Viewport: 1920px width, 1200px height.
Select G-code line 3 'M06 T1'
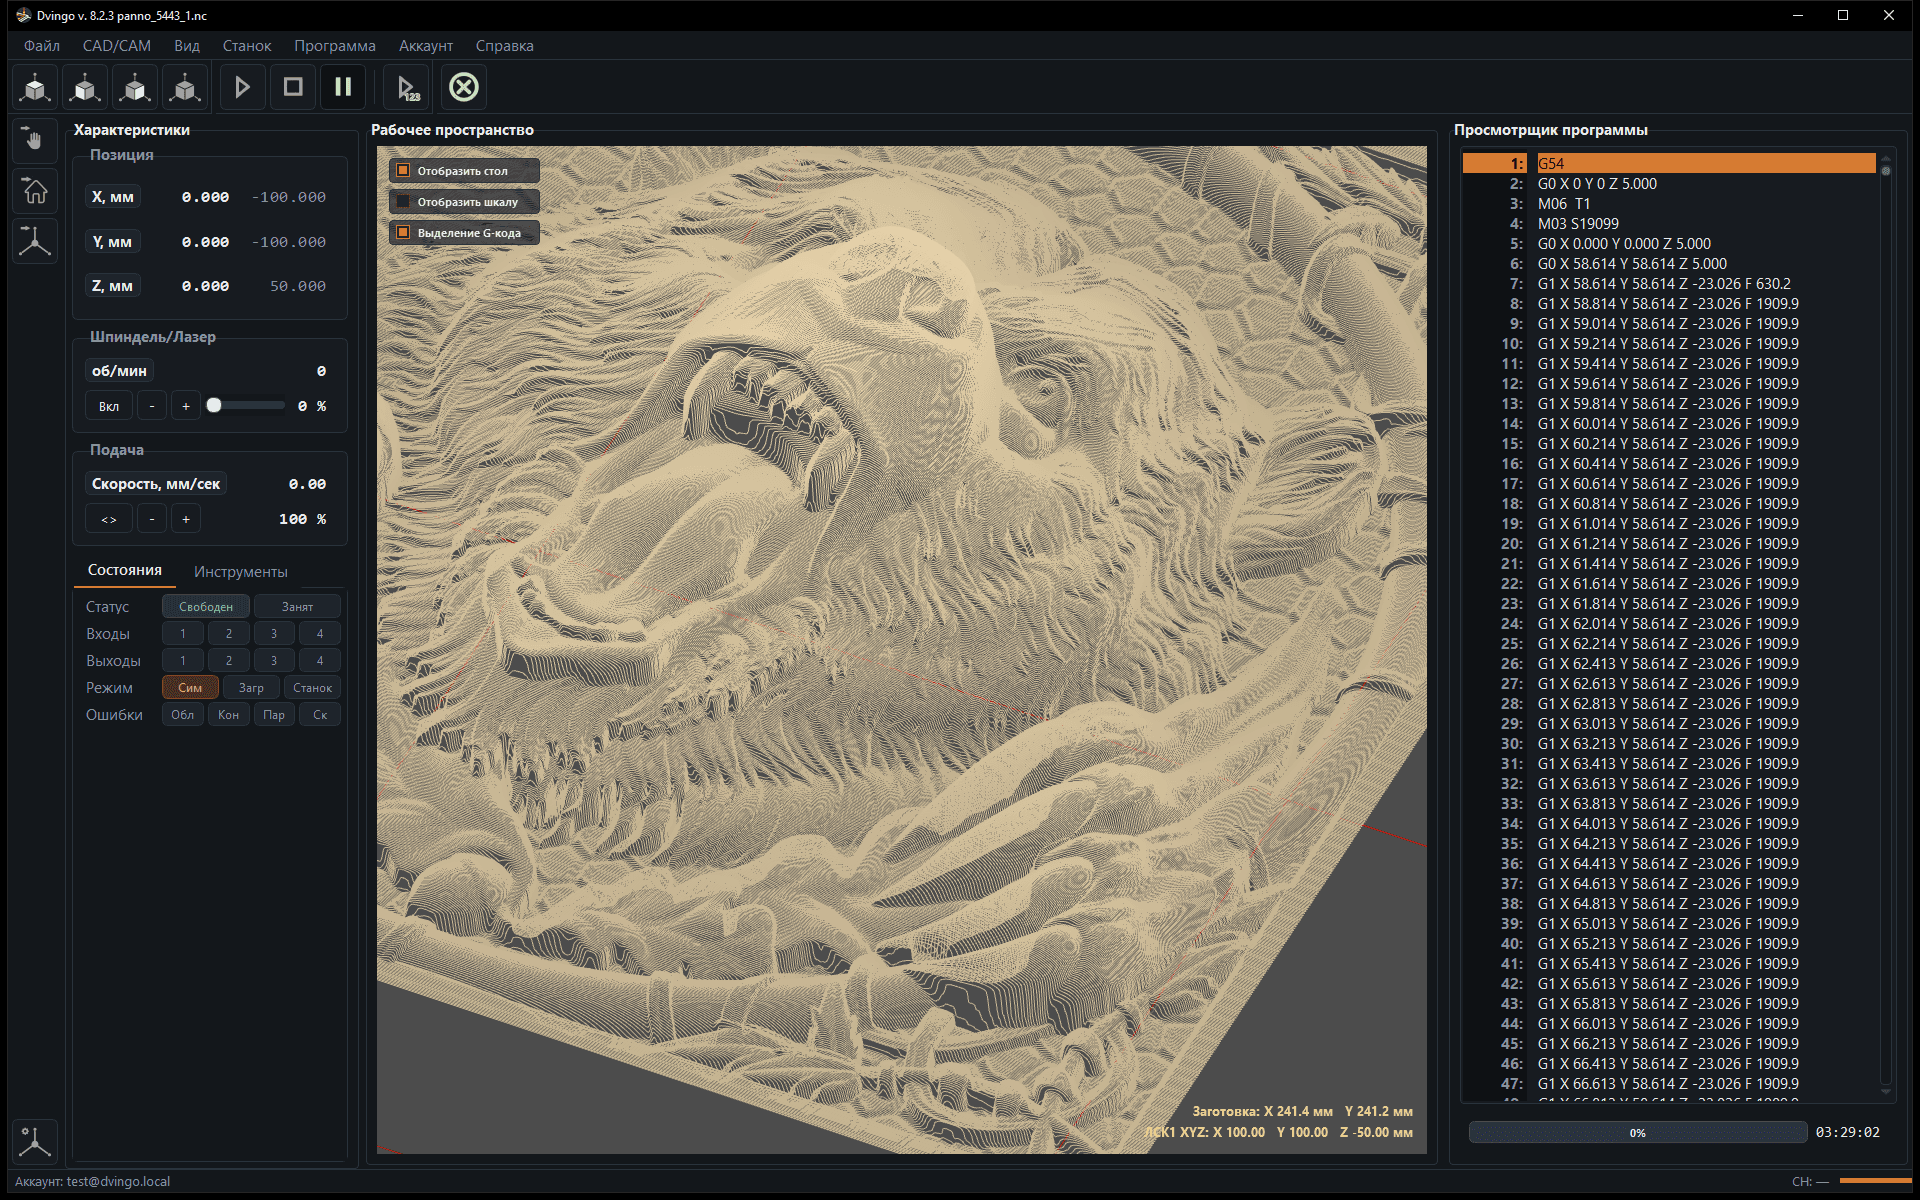click(1668, 204)
